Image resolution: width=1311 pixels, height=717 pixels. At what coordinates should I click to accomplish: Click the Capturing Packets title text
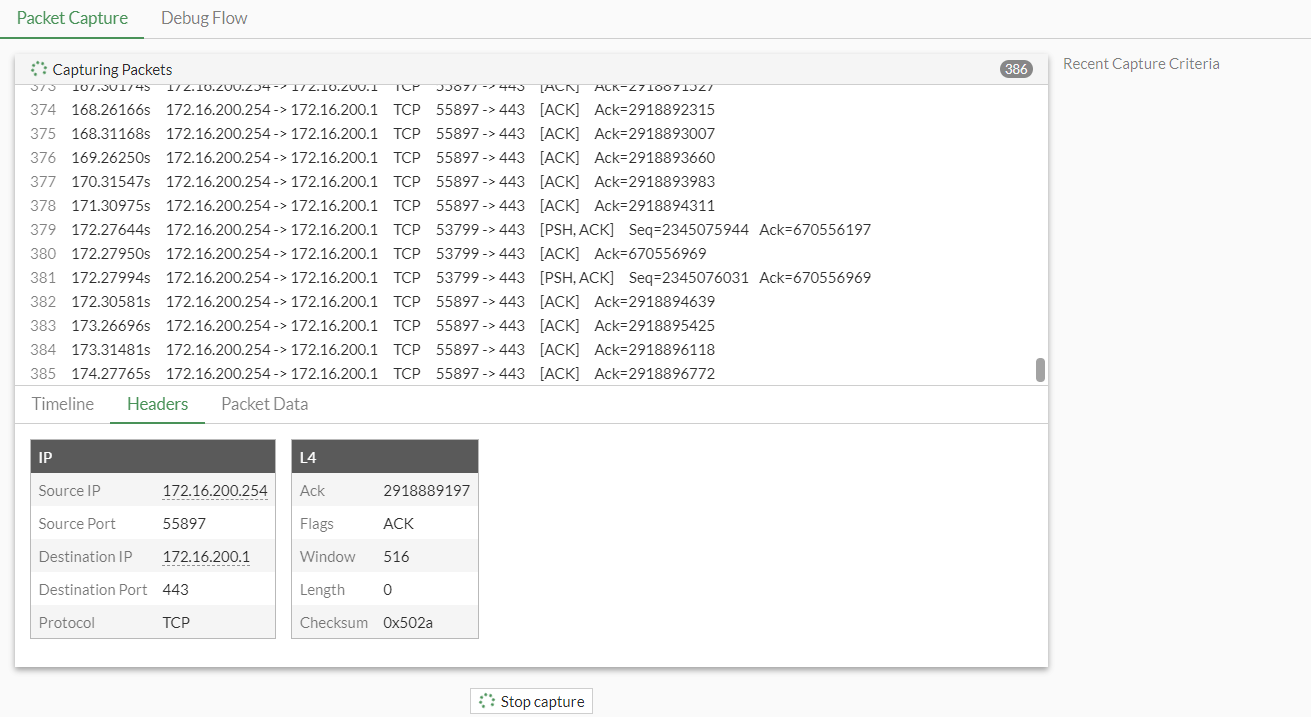112,69
